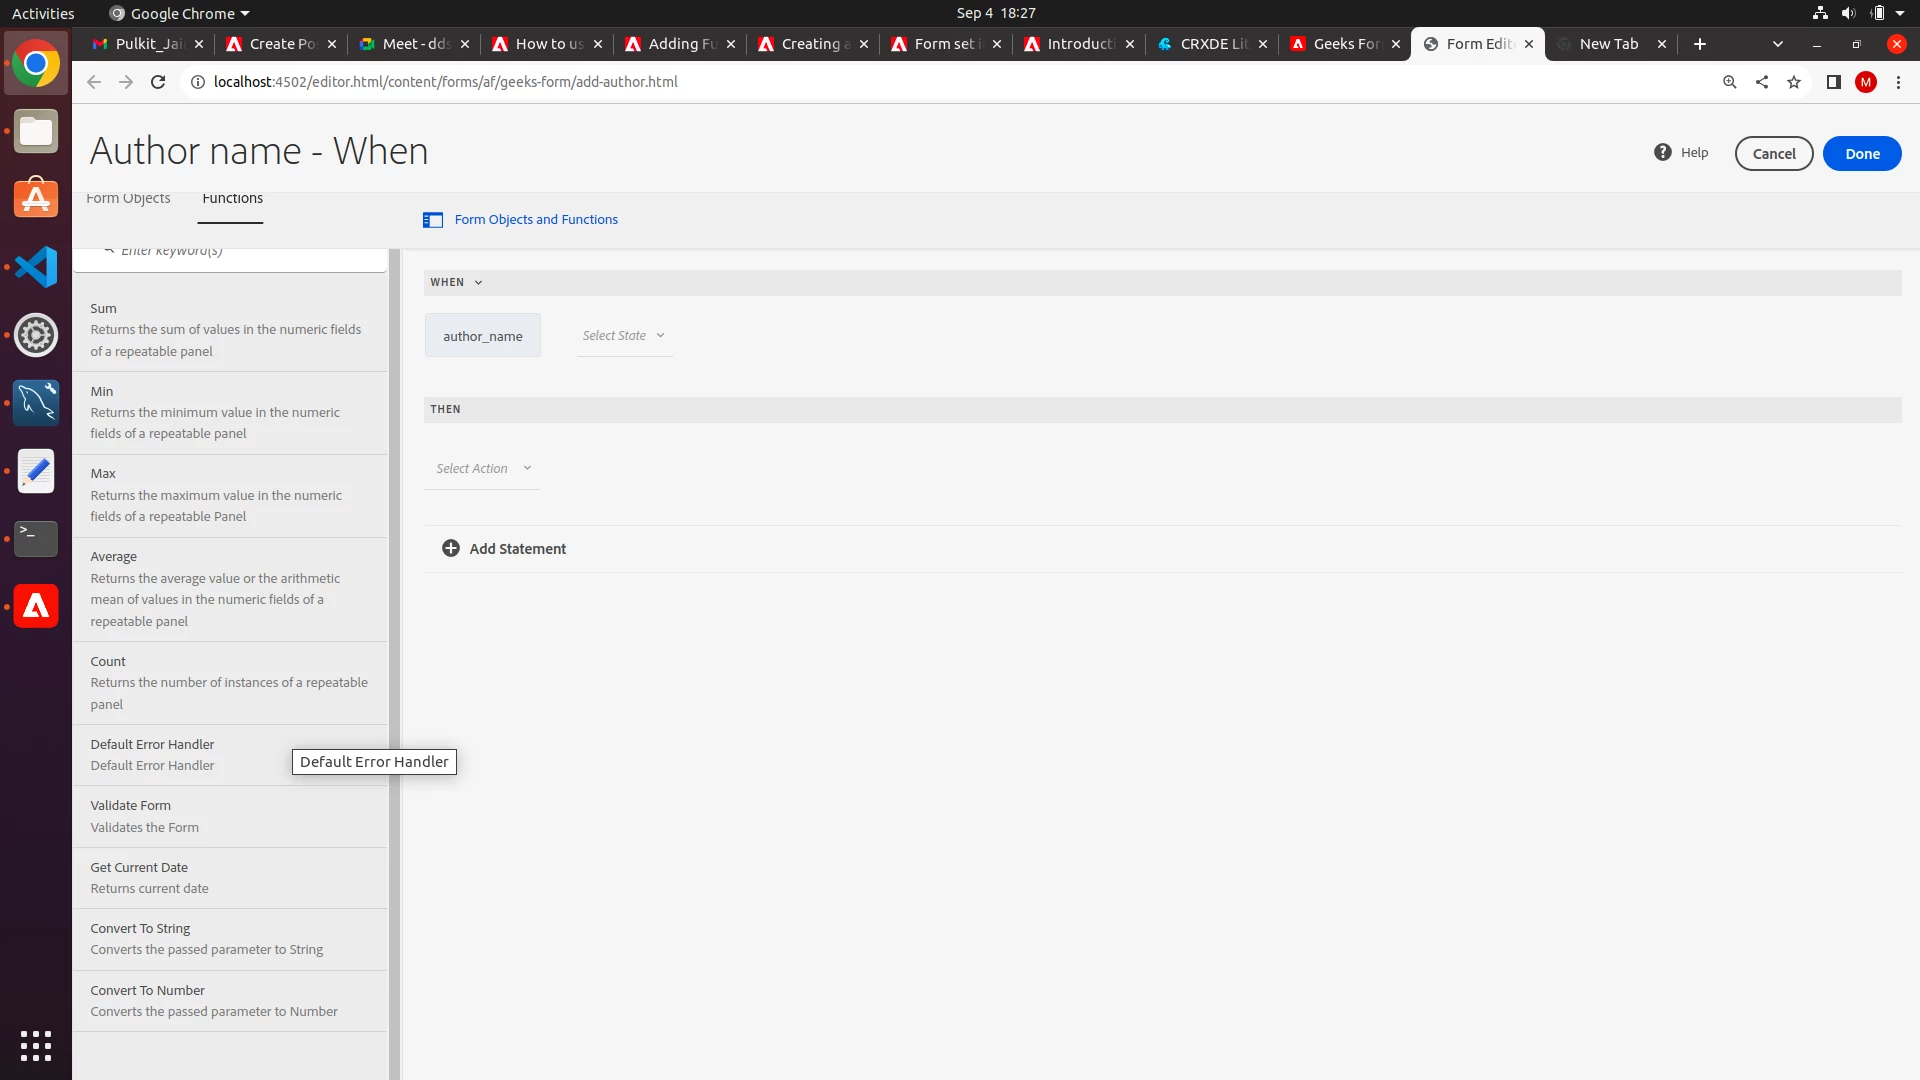Screen dimensions: 1920x1080
Task: Open the Chrome side panel icon
Action: click(x=1833, y=82)
